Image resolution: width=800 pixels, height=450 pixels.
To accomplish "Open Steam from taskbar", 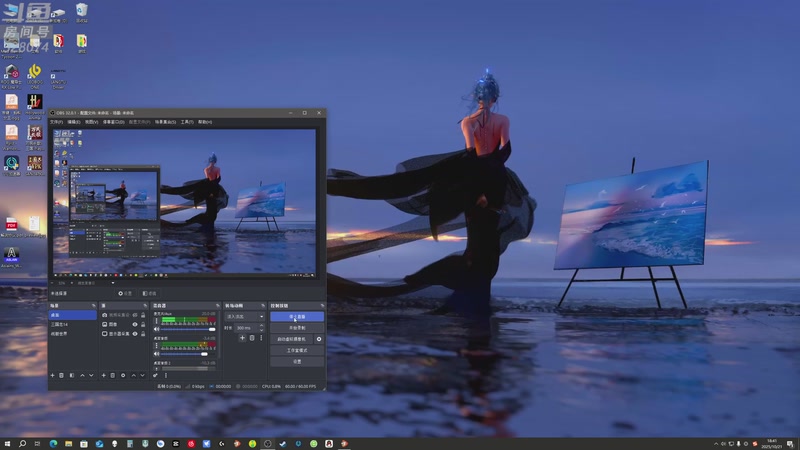I will tap(283, 443).
